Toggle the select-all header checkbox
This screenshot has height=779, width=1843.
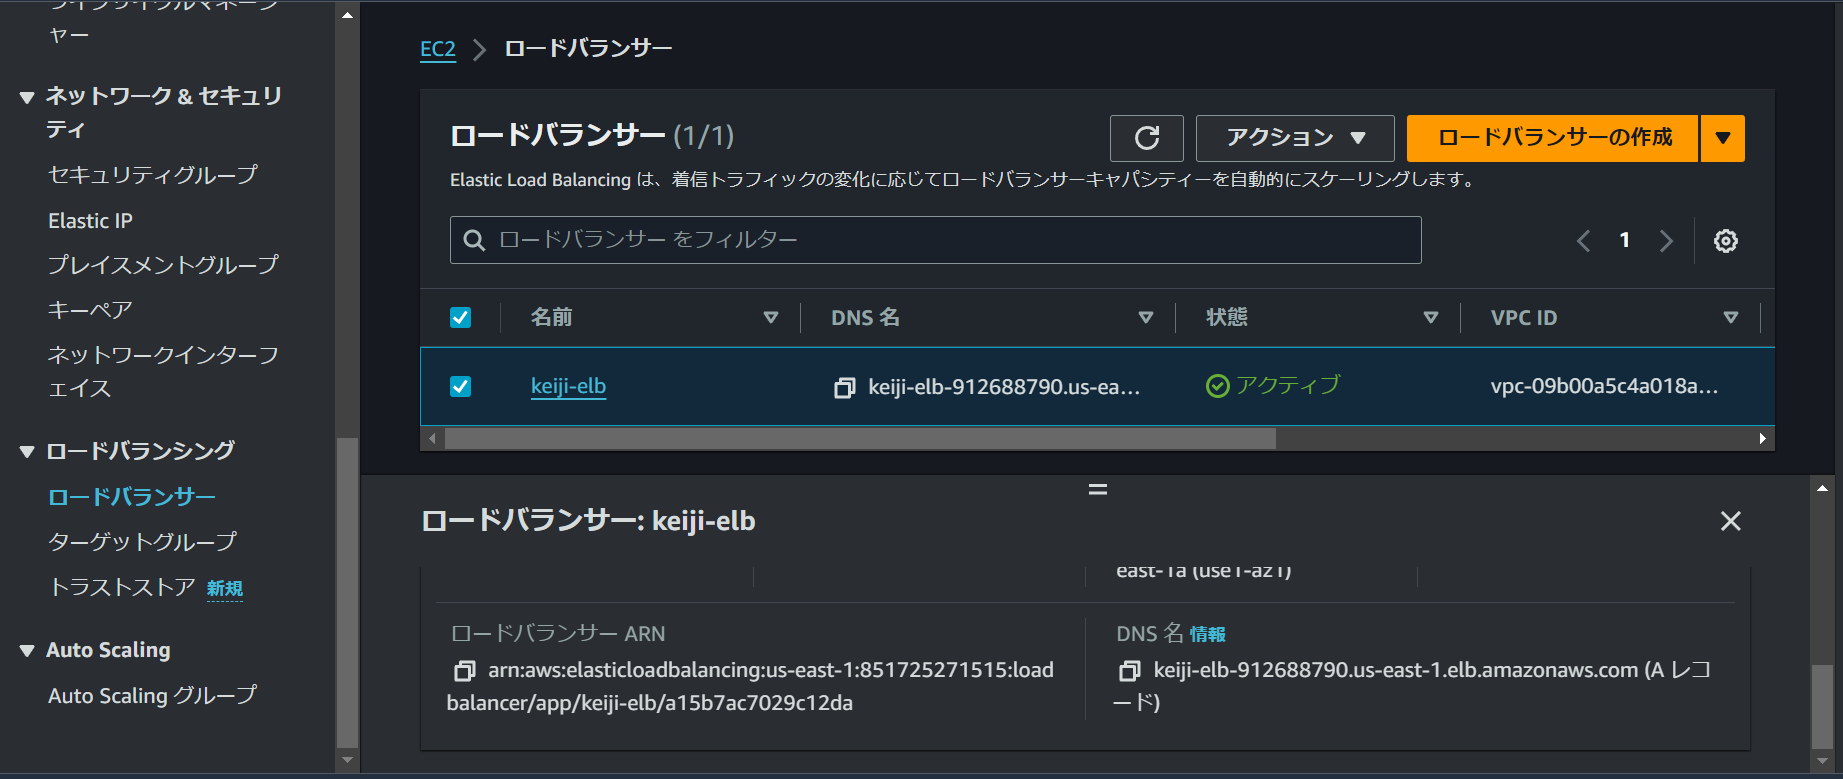(x=460, y=318)
